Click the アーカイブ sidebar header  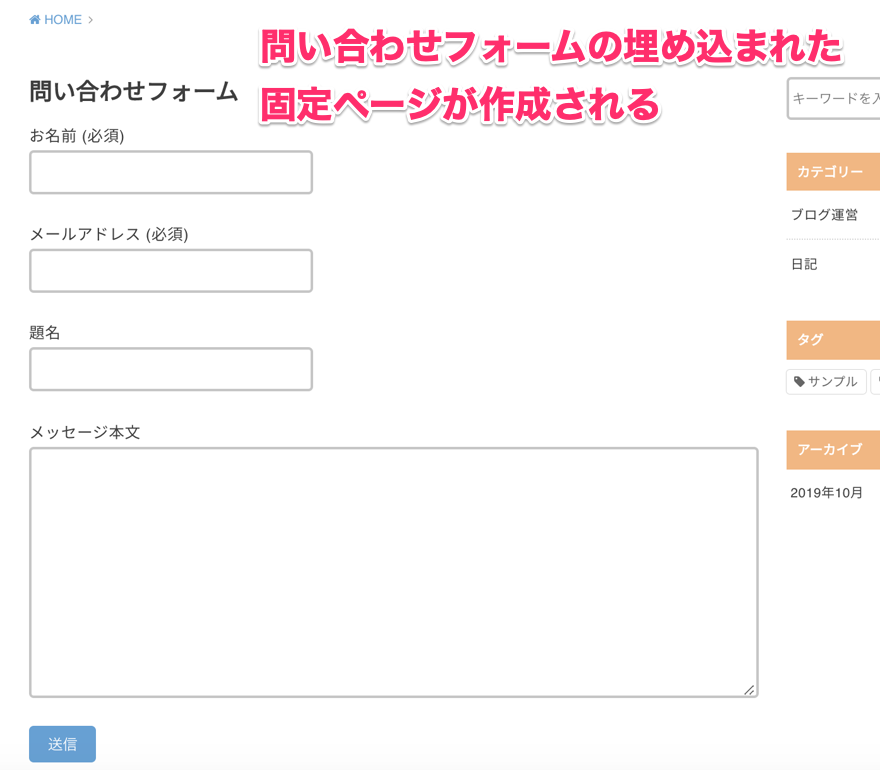[829, 450]
